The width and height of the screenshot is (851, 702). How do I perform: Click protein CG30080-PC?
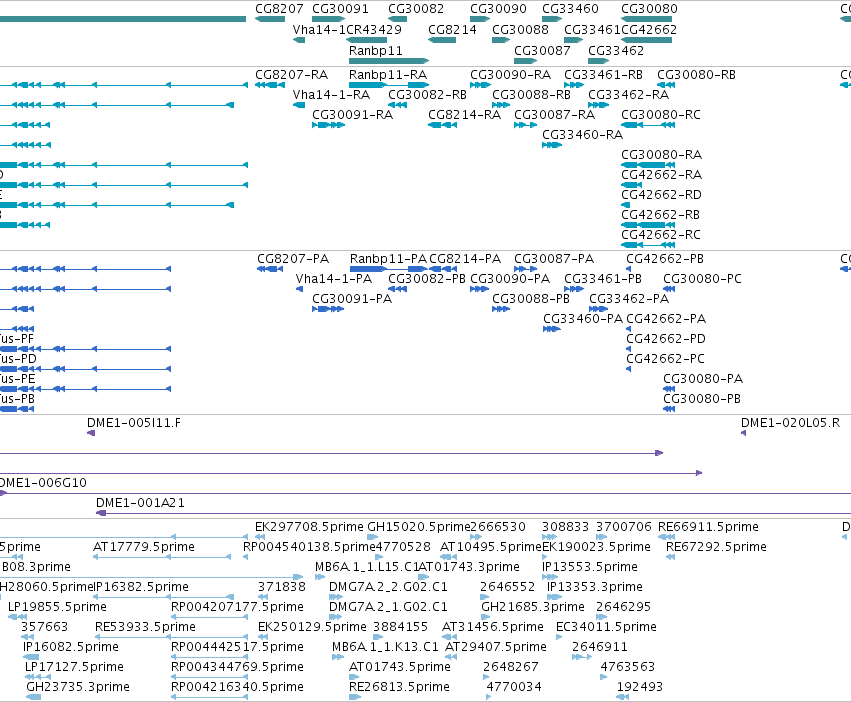669,289
